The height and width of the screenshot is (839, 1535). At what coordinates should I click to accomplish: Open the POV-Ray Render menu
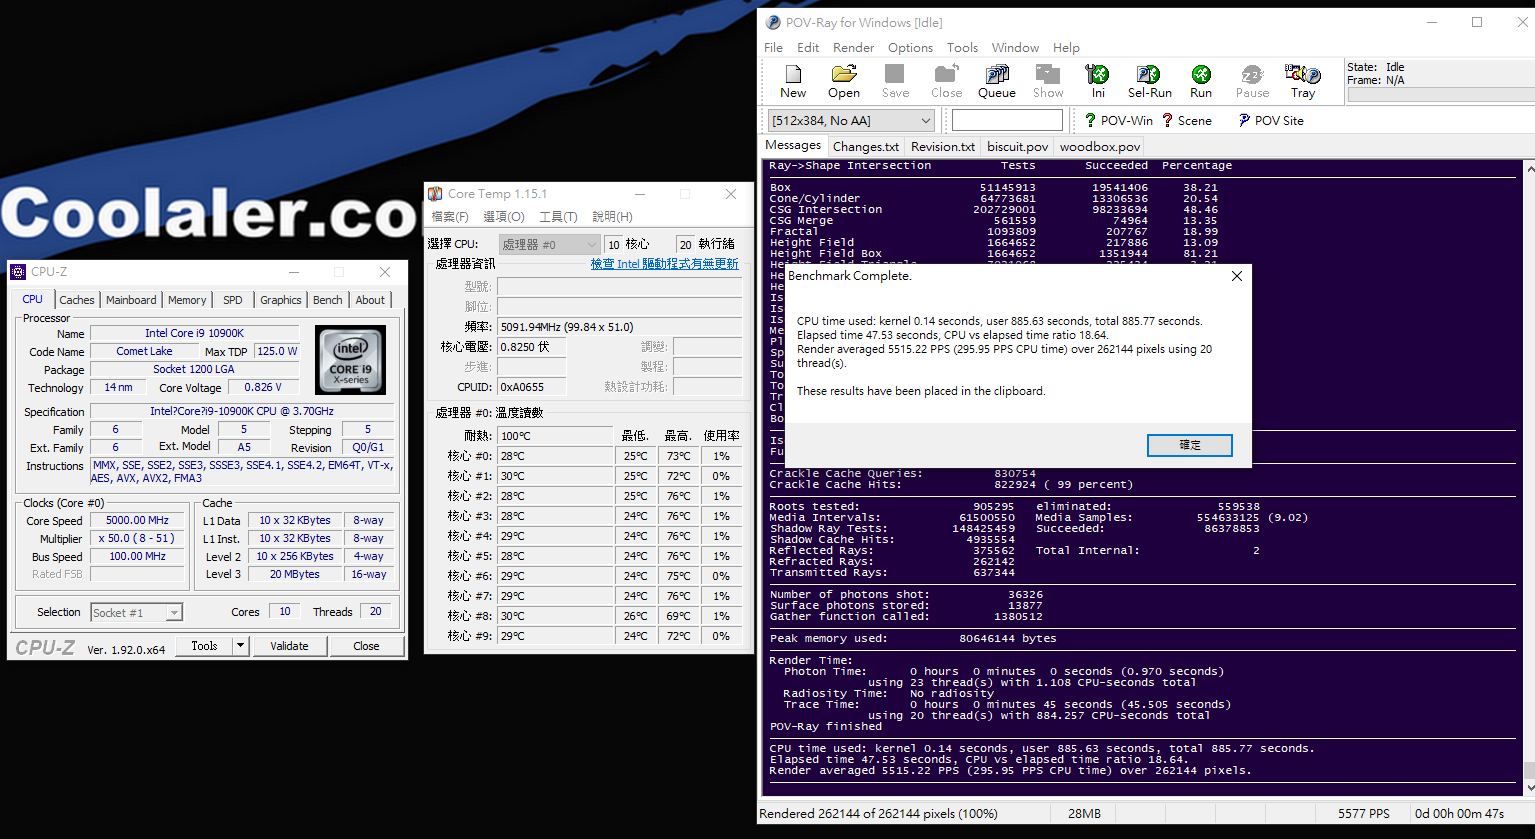[853, 47]
